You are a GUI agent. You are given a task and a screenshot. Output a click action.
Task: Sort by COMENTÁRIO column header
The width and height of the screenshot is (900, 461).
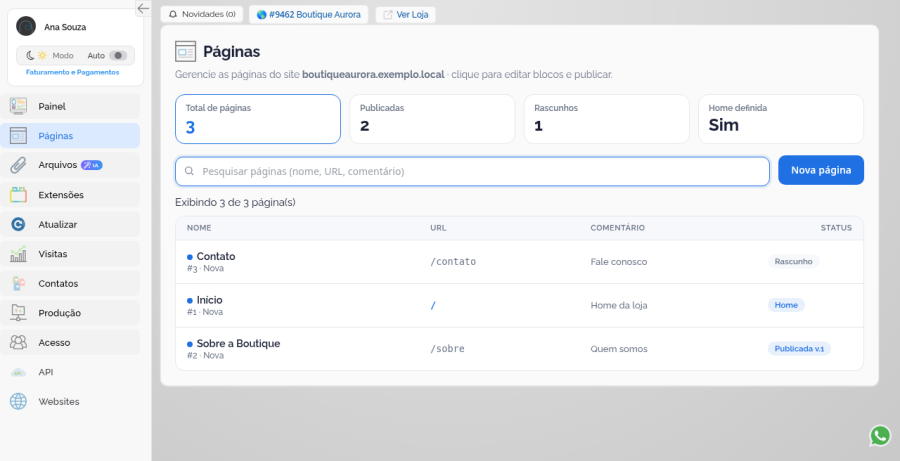pos(618,228)
